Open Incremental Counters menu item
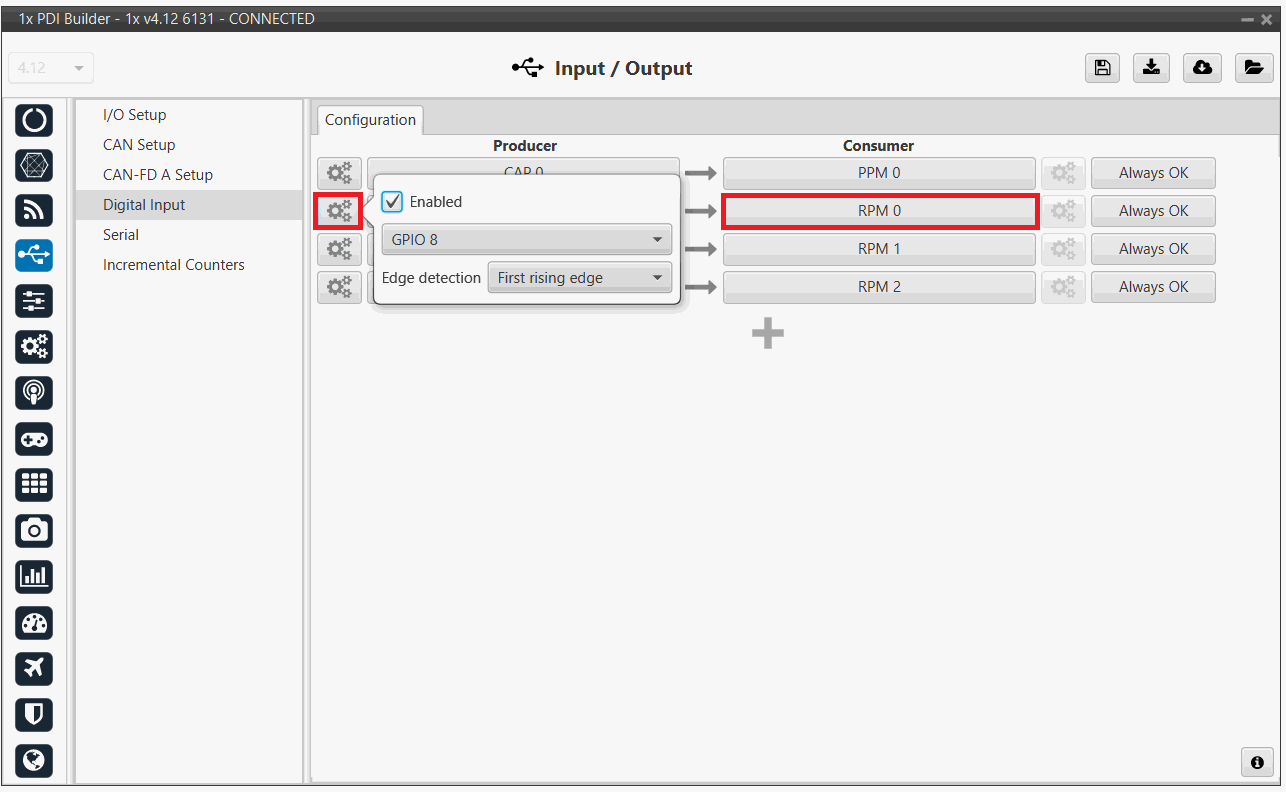 pos(173,265)
